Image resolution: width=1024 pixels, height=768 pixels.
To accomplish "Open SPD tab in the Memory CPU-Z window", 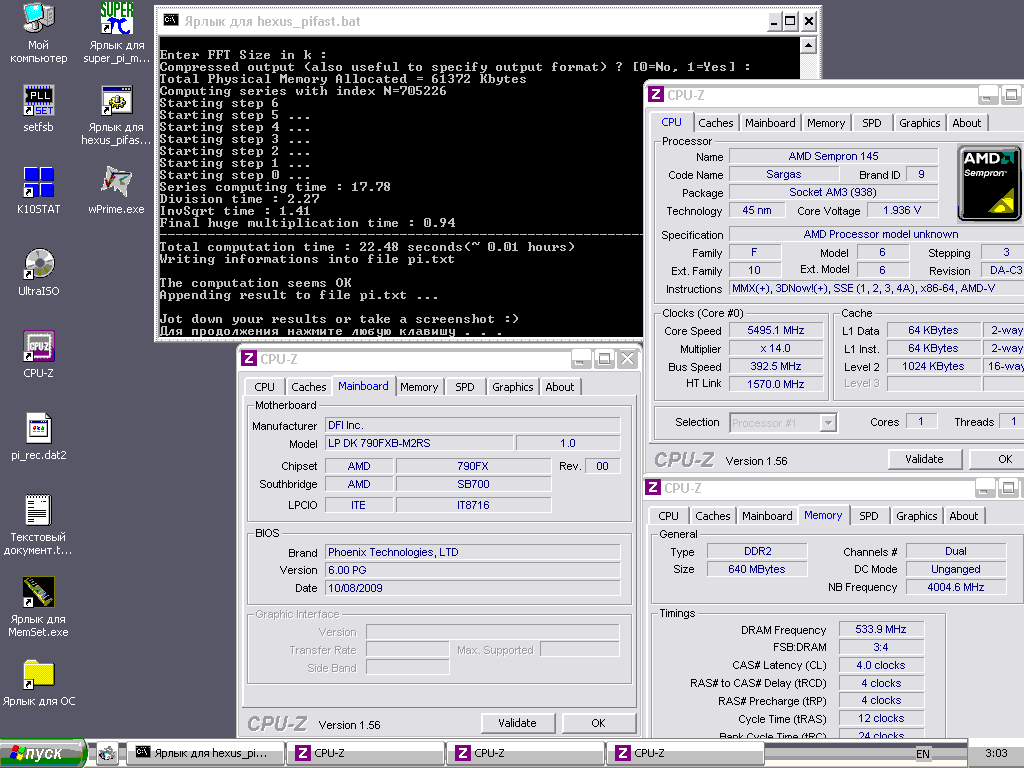I will [x=869, y=516].
